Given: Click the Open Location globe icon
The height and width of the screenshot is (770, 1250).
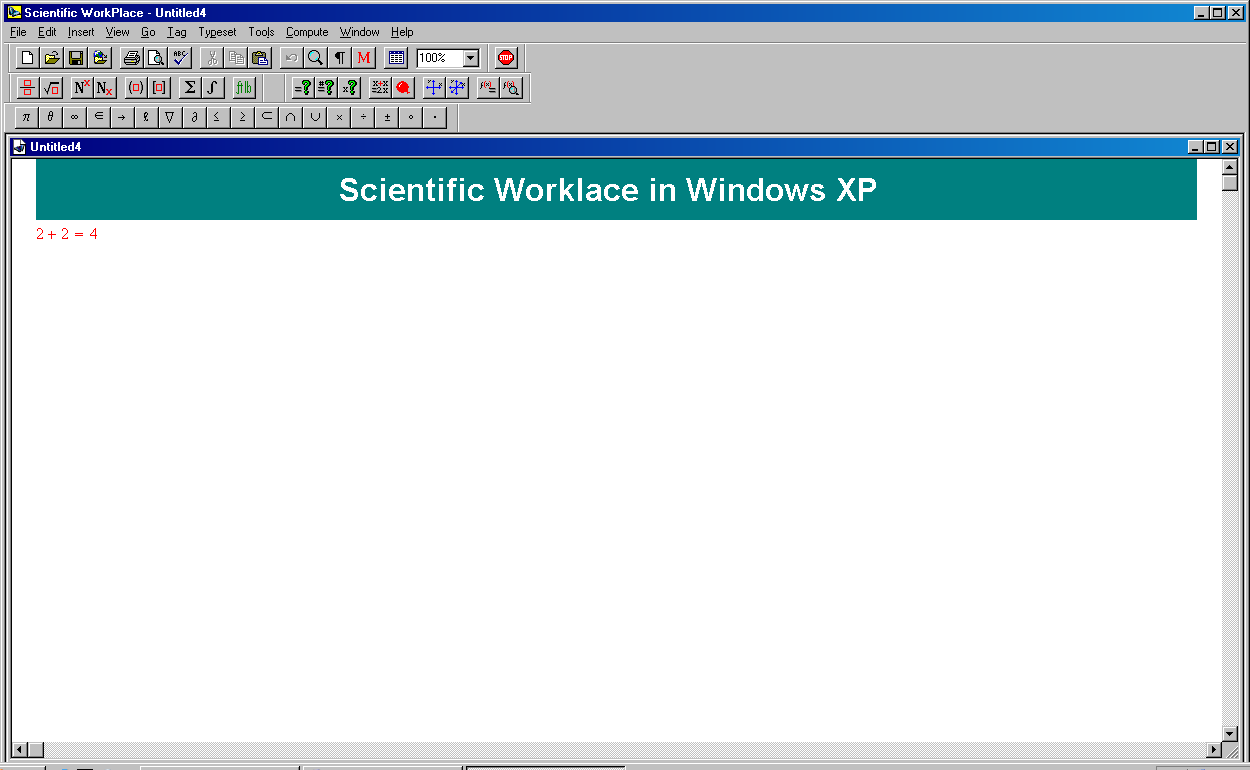Looking at the screenshot, I should pos(99,58).
